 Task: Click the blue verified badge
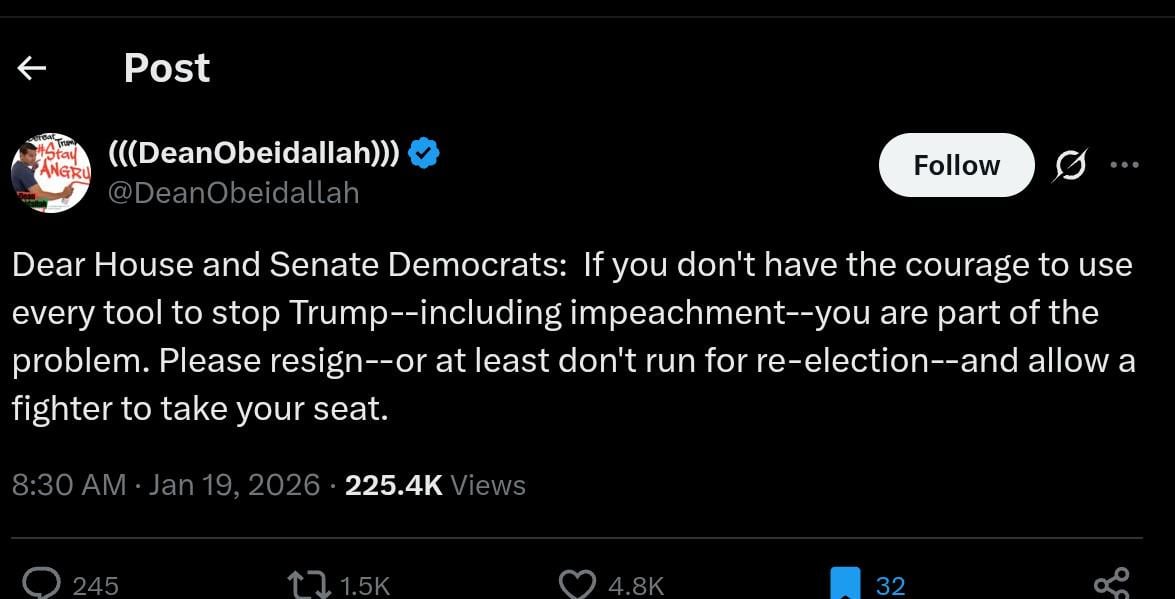425,153
